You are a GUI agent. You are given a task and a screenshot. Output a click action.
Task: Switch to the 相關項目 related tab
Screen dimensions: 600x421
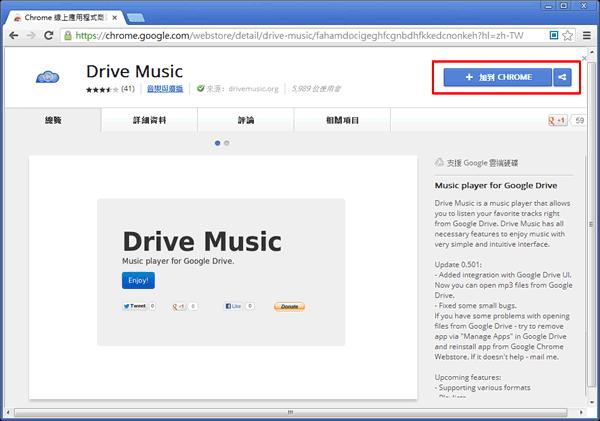(x=342, y=120)
